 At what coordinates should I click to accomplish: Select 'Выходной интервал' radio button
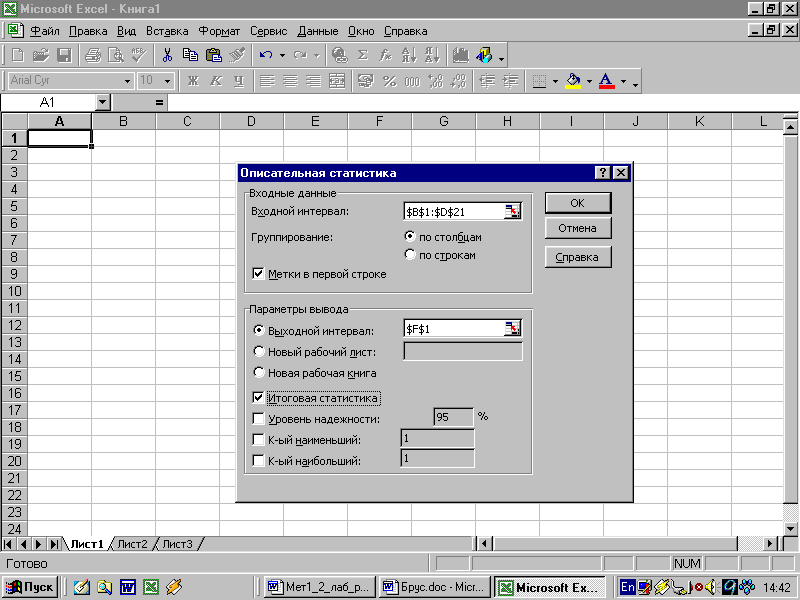259,331
